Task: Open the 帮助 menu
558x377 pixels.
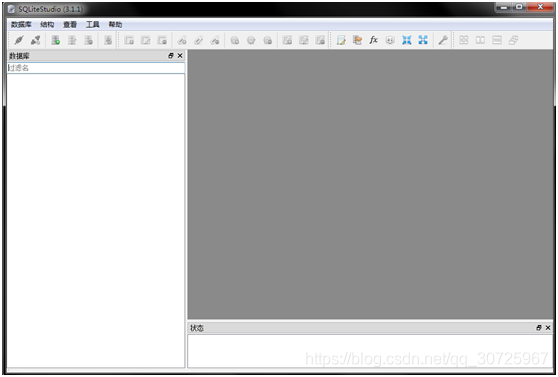Action: point(115,24)
